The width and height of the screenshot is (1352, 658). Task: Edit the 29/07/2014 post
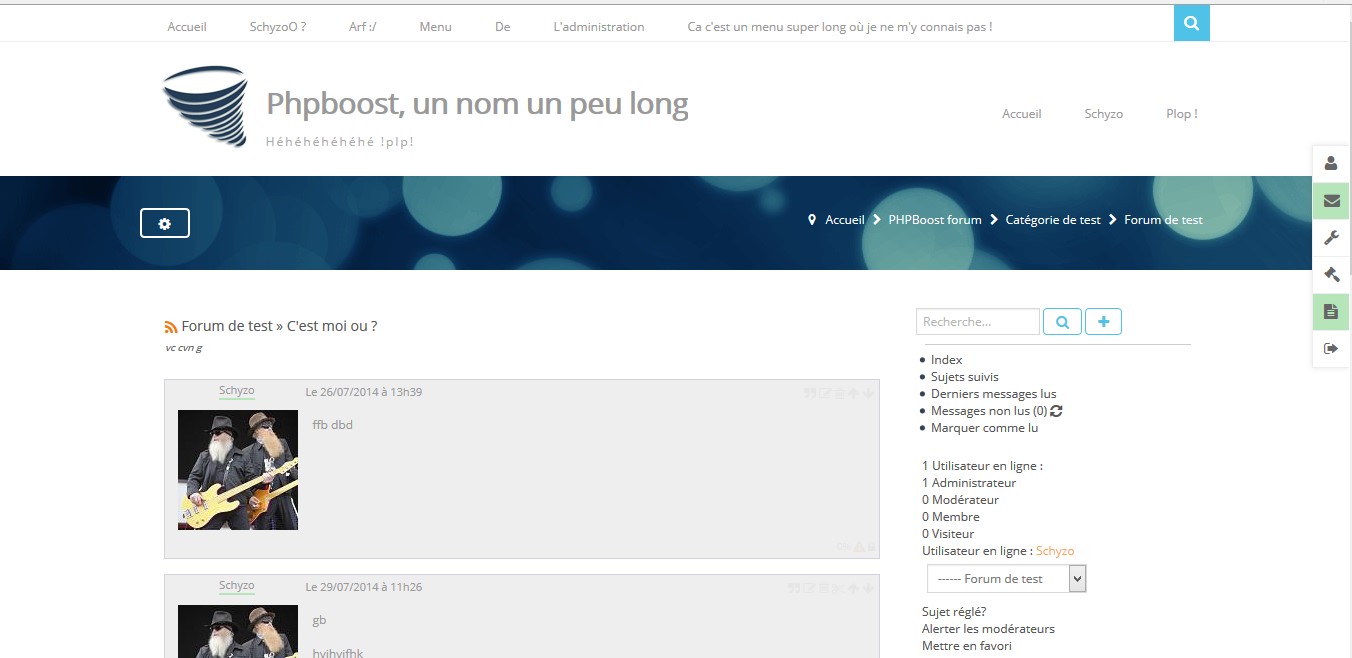pyautogui.click(x=809, y=588)
